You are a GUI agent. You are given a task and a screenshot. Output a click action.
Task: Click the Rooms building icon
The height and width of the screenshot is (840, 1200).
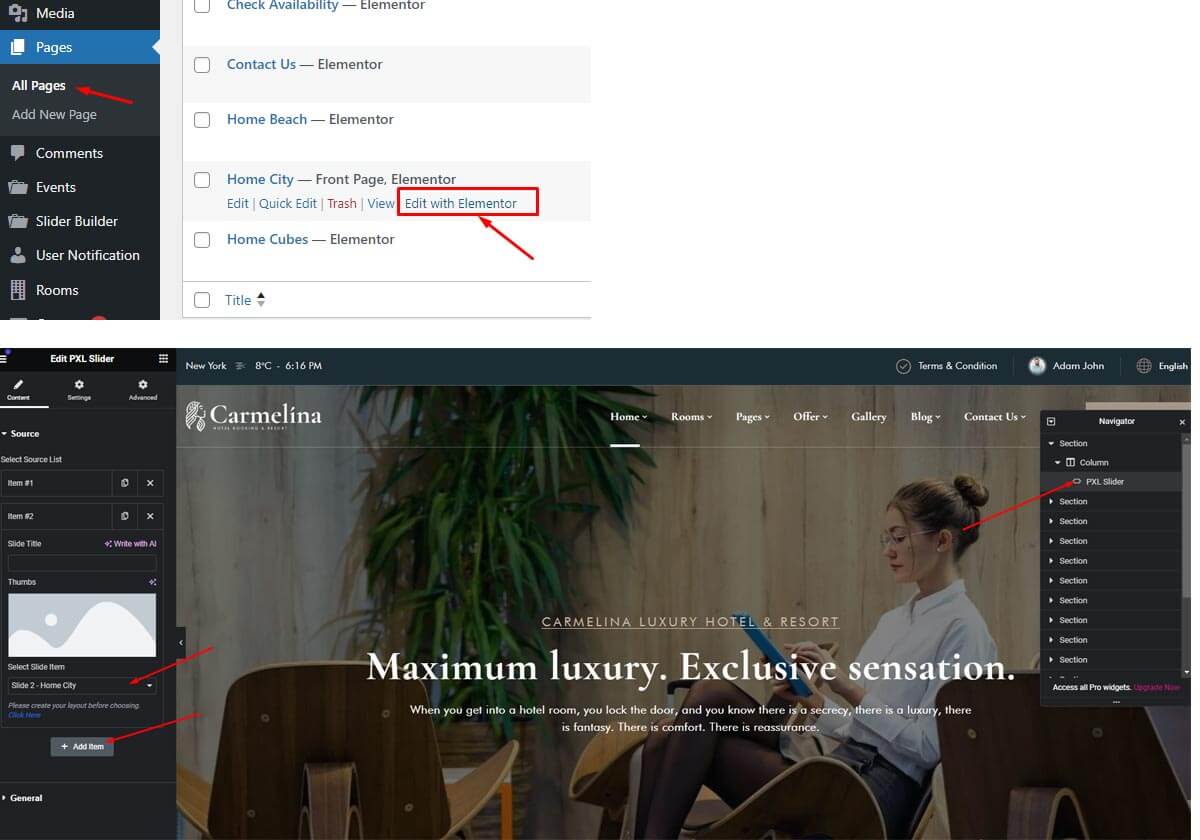coord(18,290)
